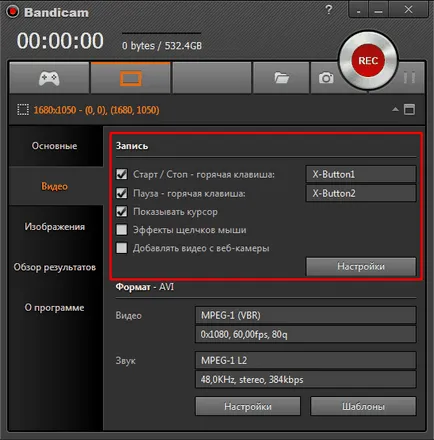Image resolution: width=434 pixels, height=440 pixels.
Task: Edit the X-Button2 hotkey field
Action: pos(361,193)
